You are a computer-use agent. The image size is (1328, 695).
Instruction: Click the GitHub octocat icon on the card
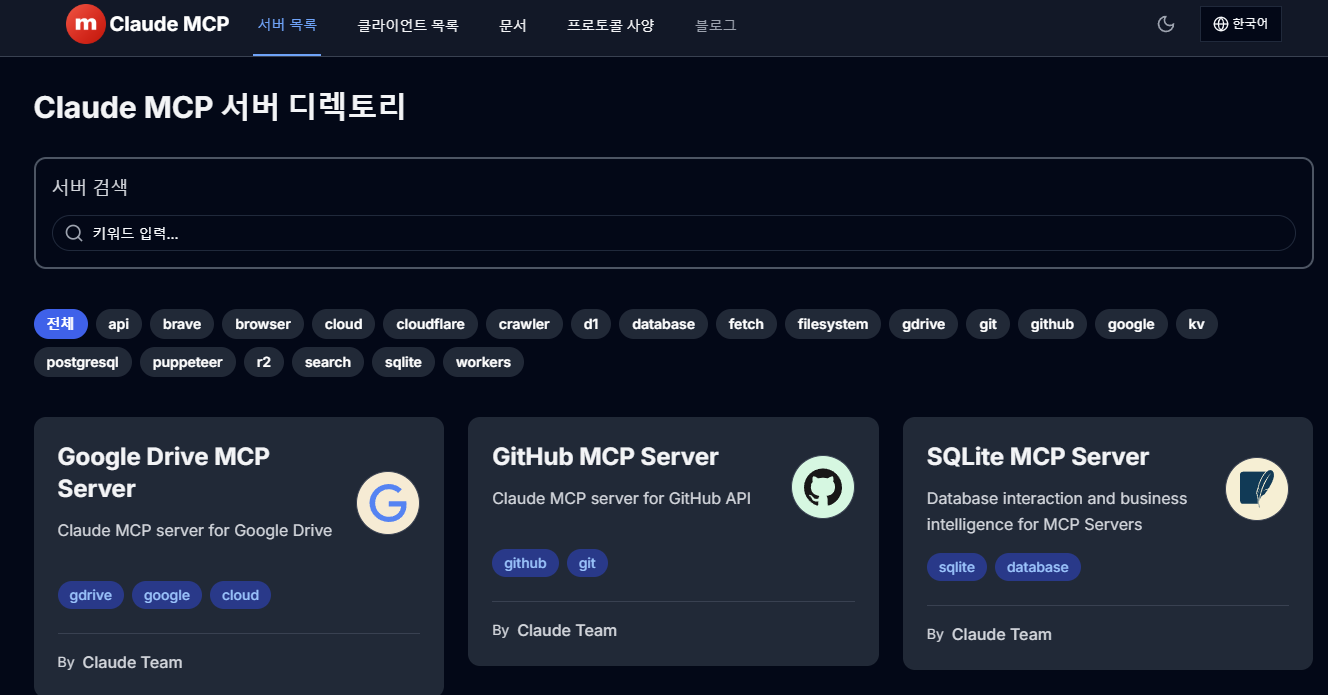pos(823,487)
